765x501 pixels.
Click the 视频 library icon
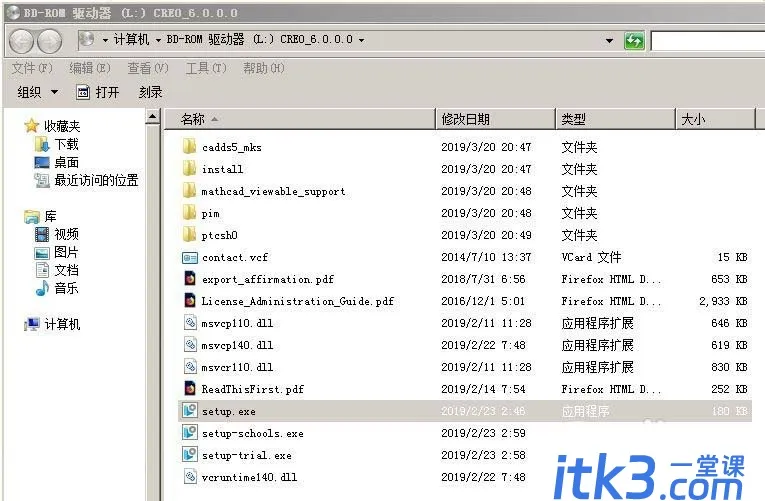click(42, 234)
